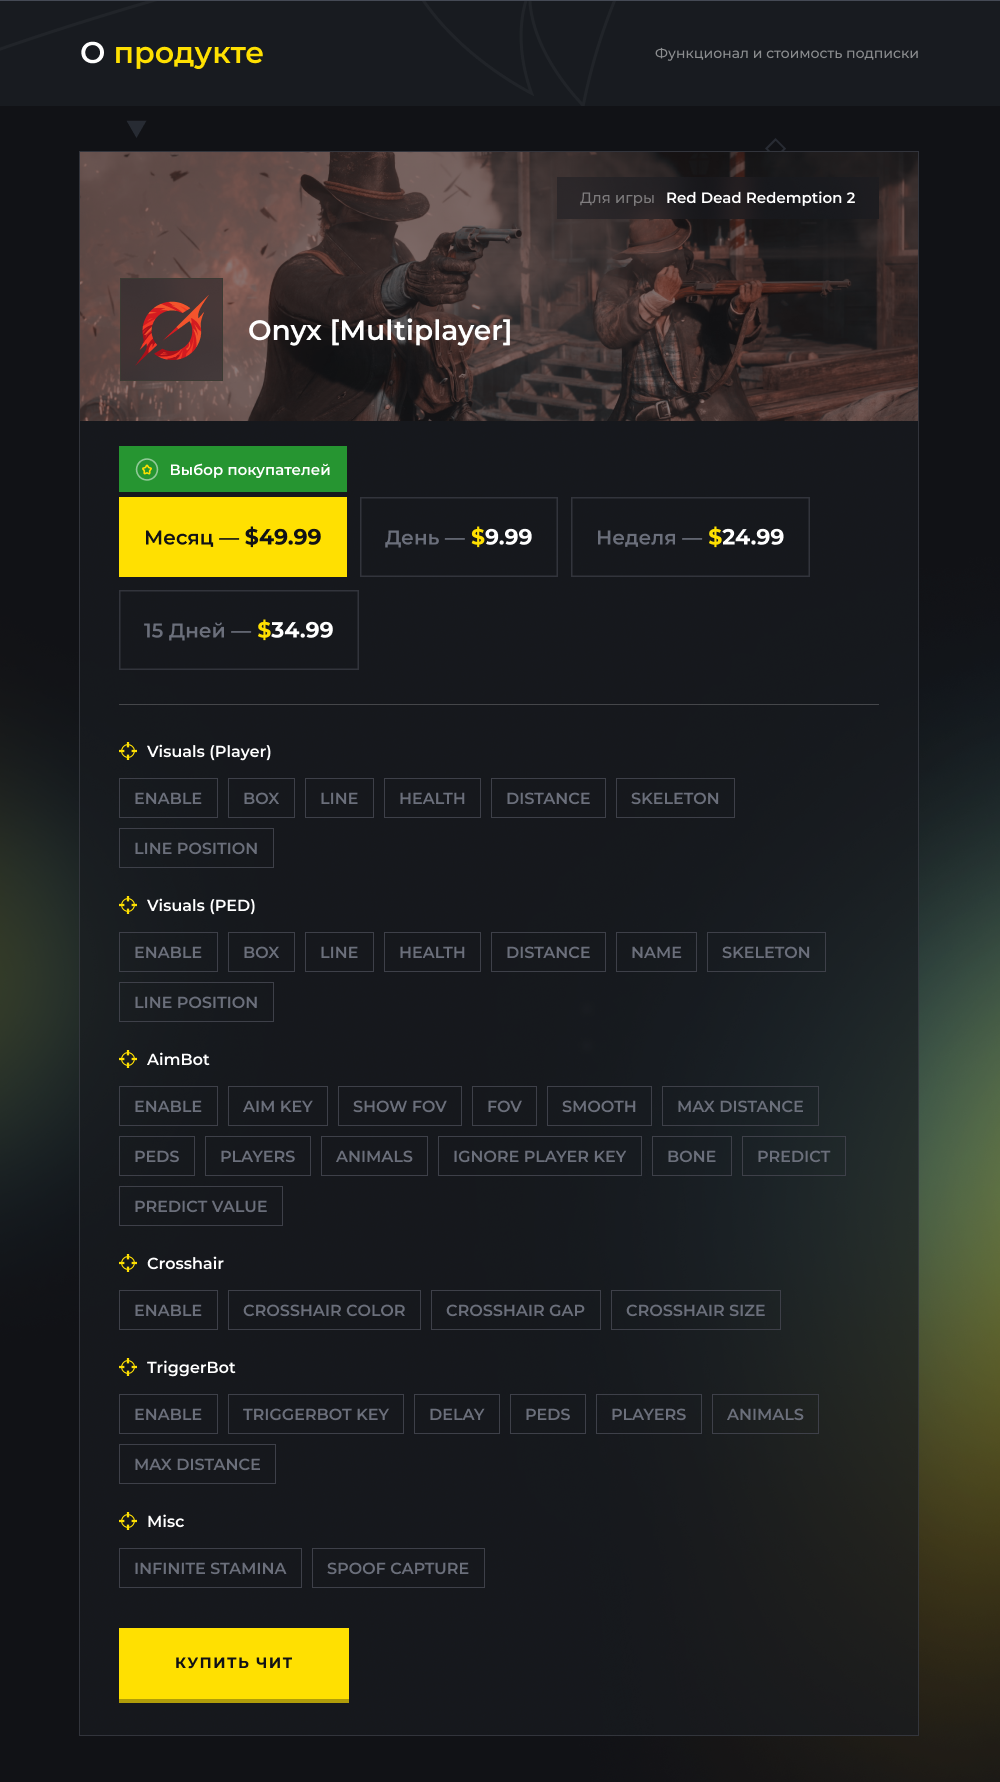1000x1782 pixels.
Task: Click the Visuals (PED) crosshair icon
Action: [128, 905]
